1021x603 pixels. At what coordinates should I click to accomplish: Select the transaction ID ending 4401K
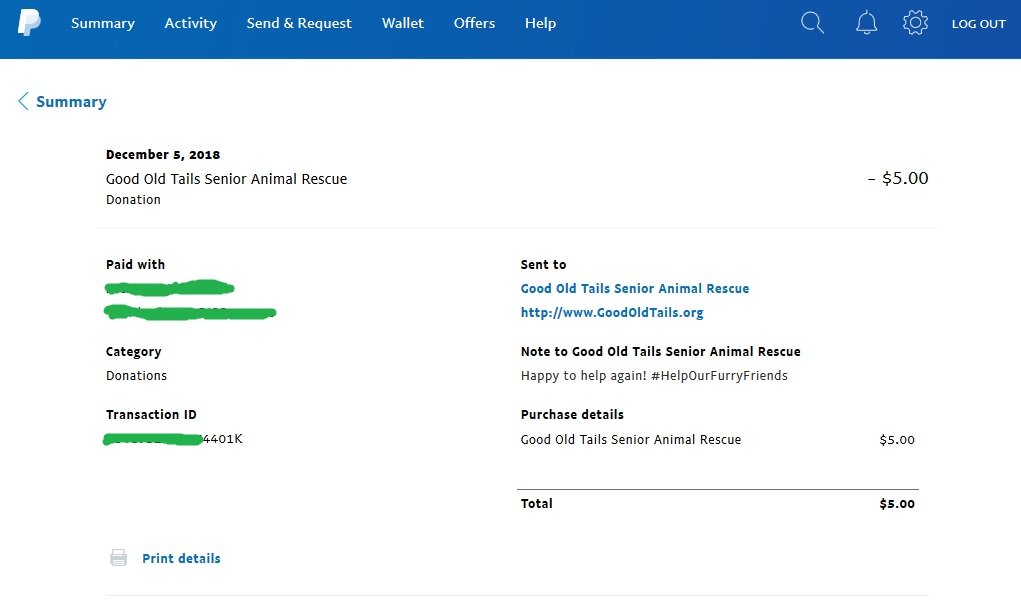point(173,440)
